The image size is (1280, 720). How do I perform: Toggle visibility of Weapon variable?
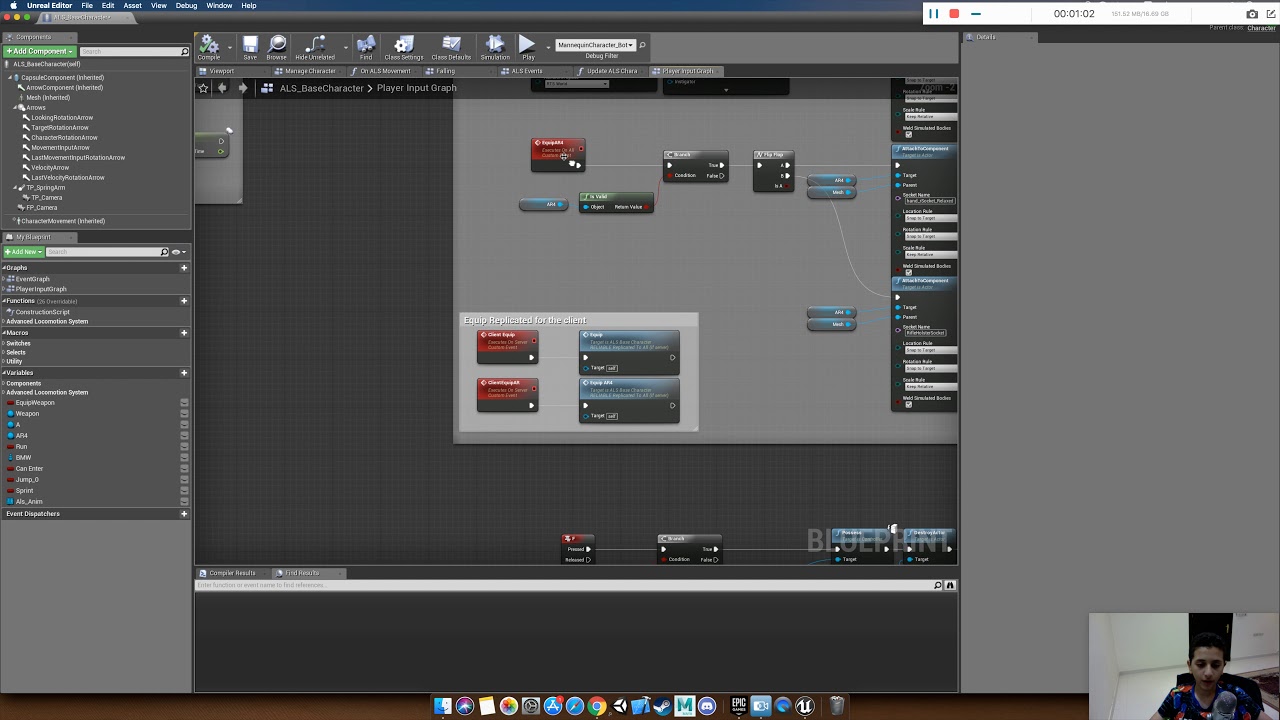click(x=184, y=413)
